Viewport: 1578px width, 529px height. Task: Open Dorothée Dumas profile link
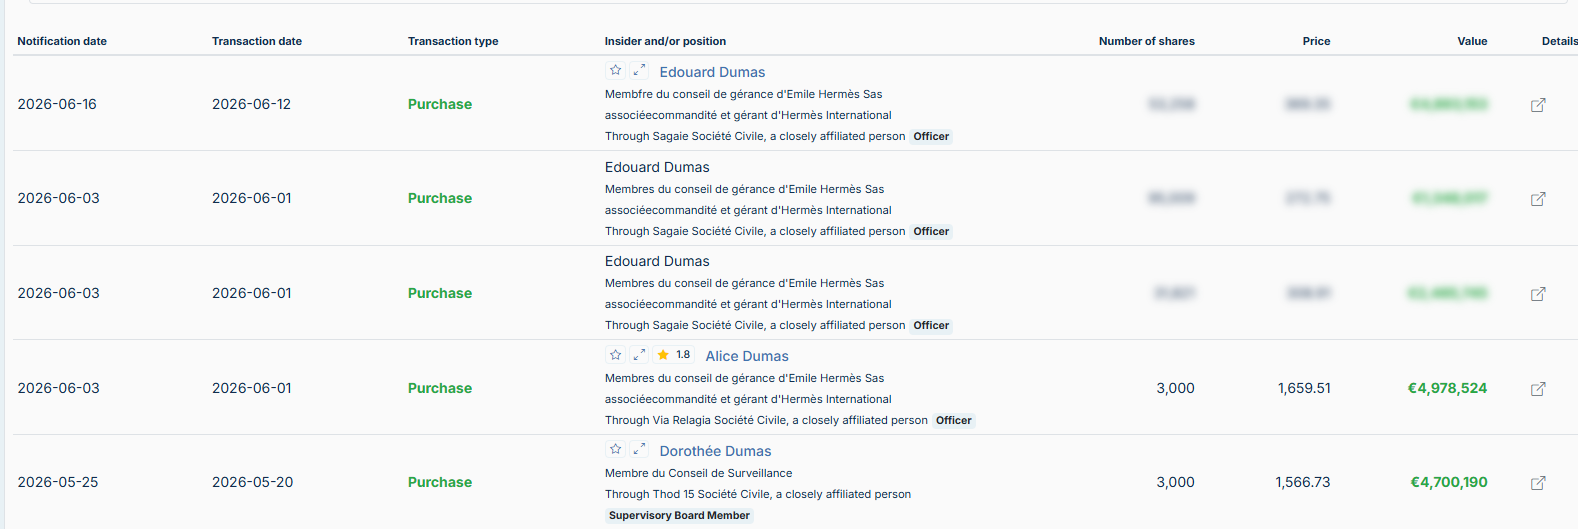715,451
